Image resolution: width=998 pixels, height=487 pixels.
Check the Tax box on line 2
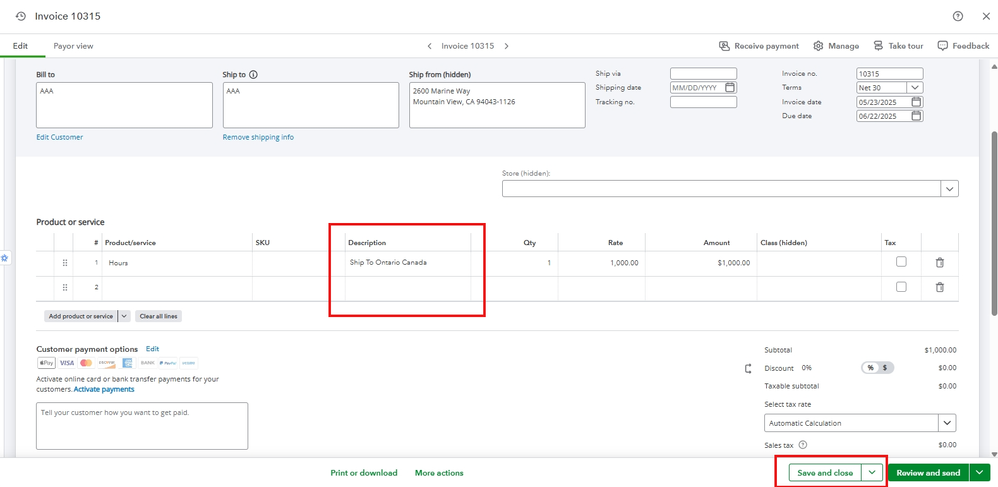pyautogui.click(x=901, y=287)
